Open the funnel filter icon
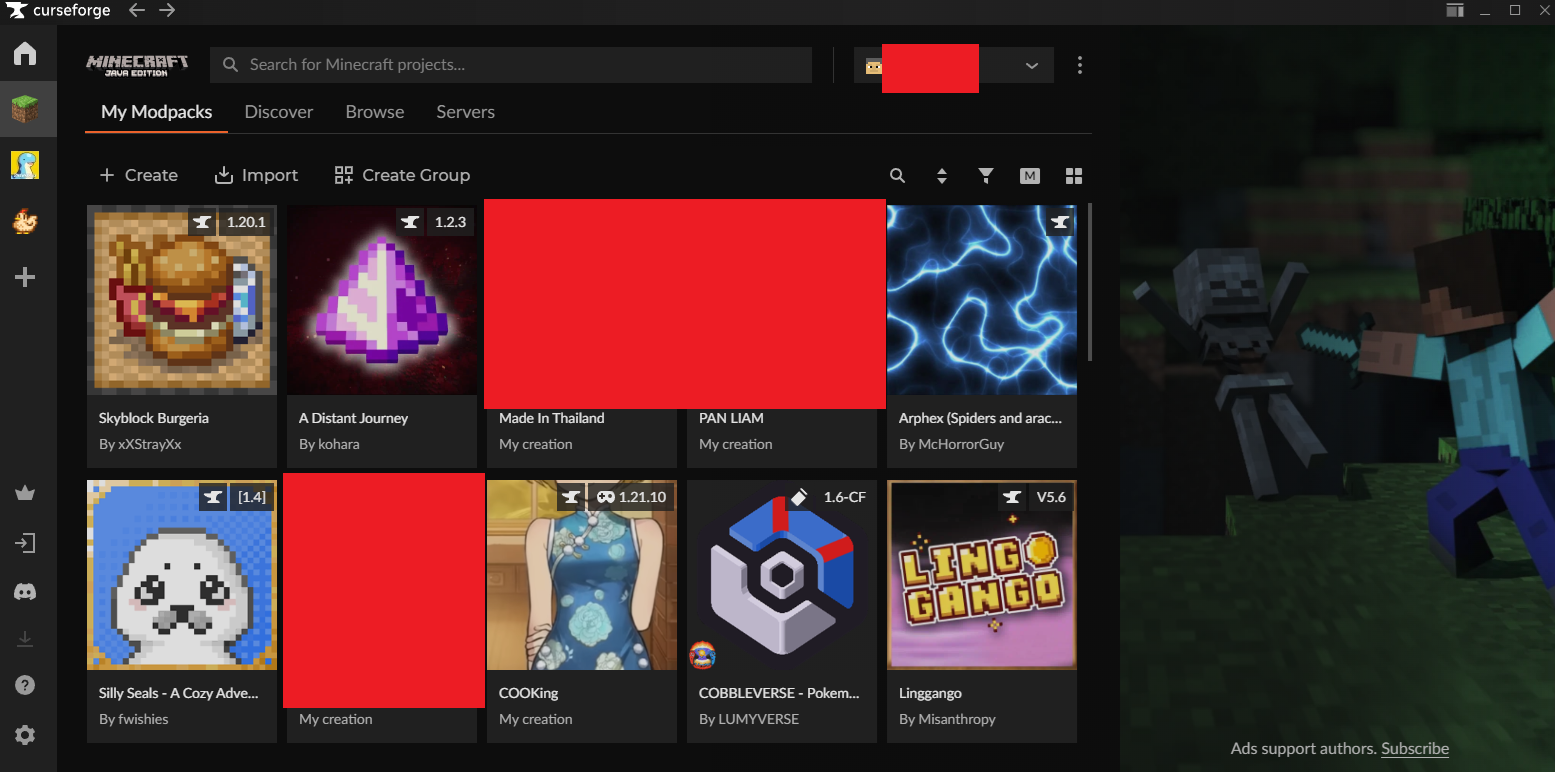The image size is (1555, 772). tap(986, 176)
